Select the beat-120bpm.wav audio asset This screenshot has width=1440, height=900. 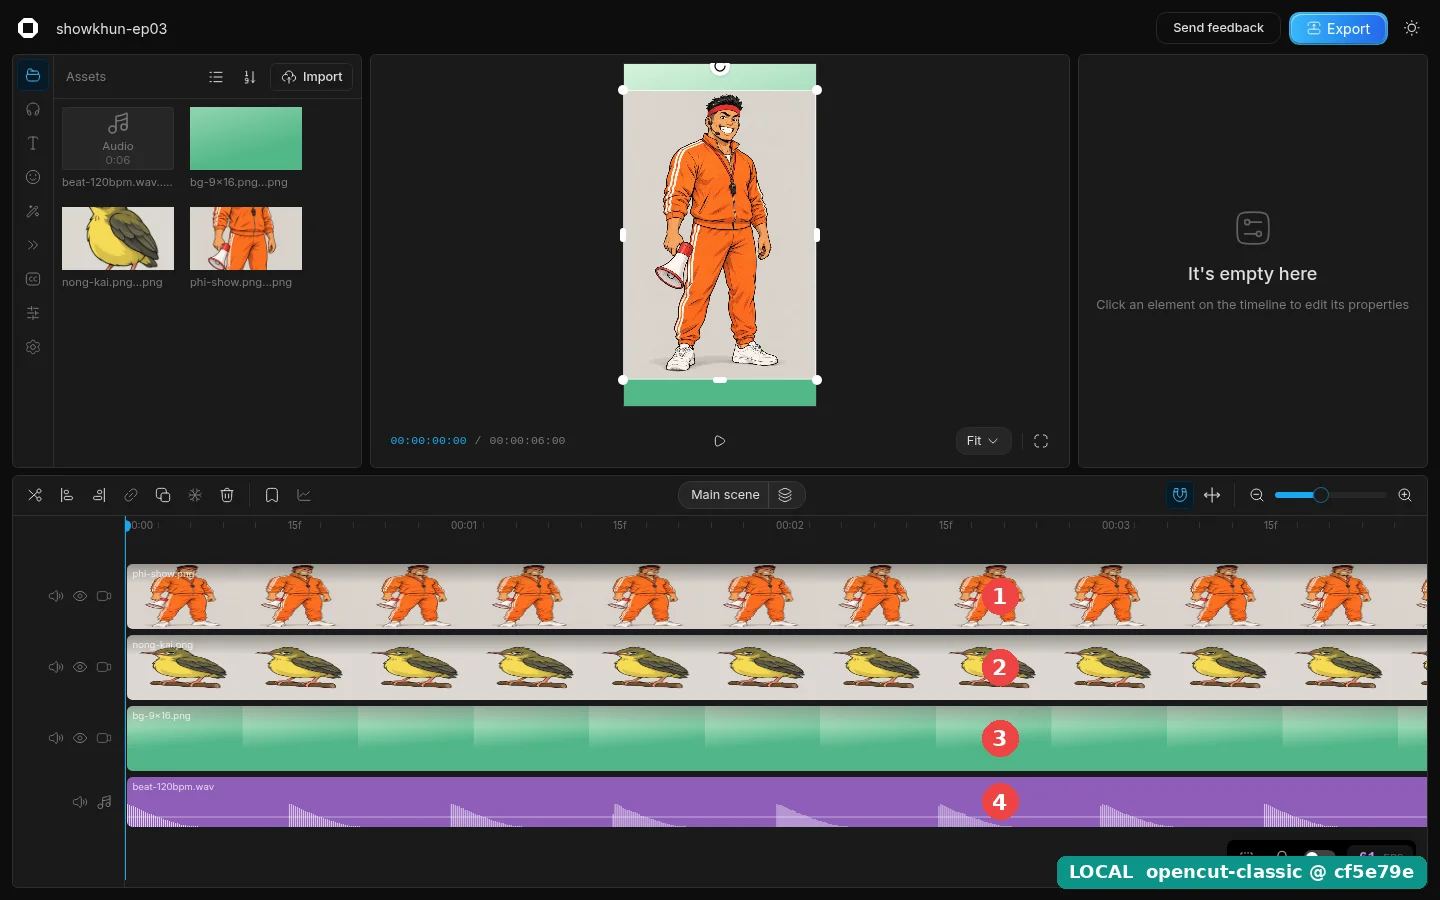[118, 138]
